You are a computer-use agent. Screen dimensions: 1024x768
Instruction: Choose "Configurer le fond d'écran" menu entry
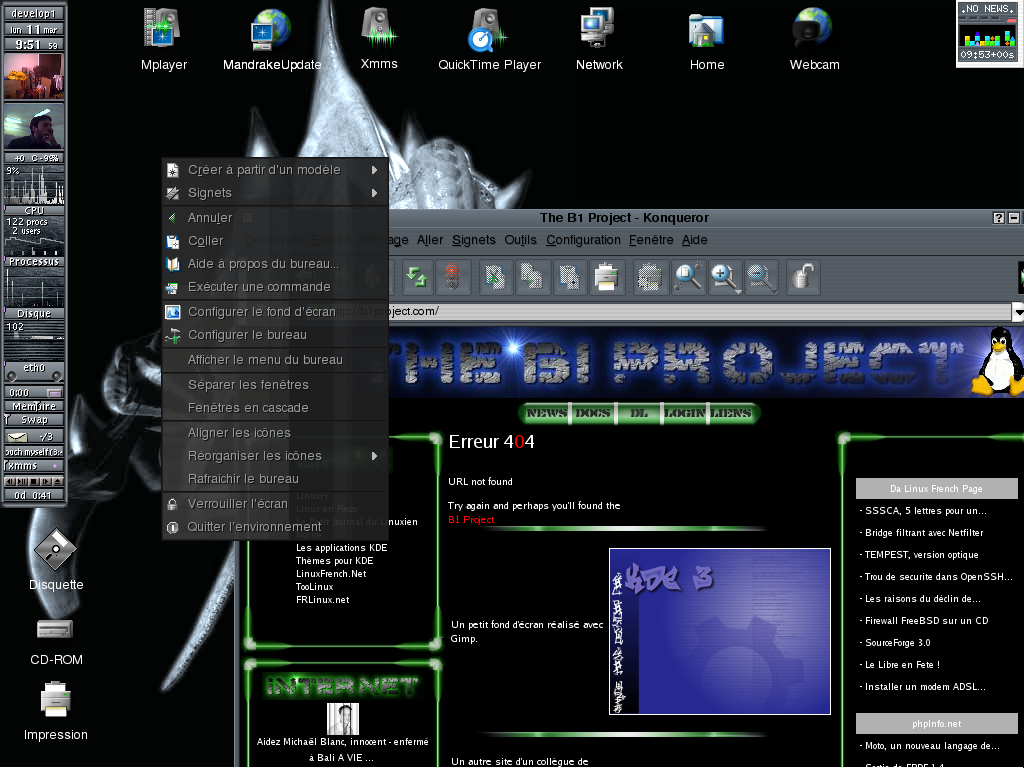[x=275, y=312]
